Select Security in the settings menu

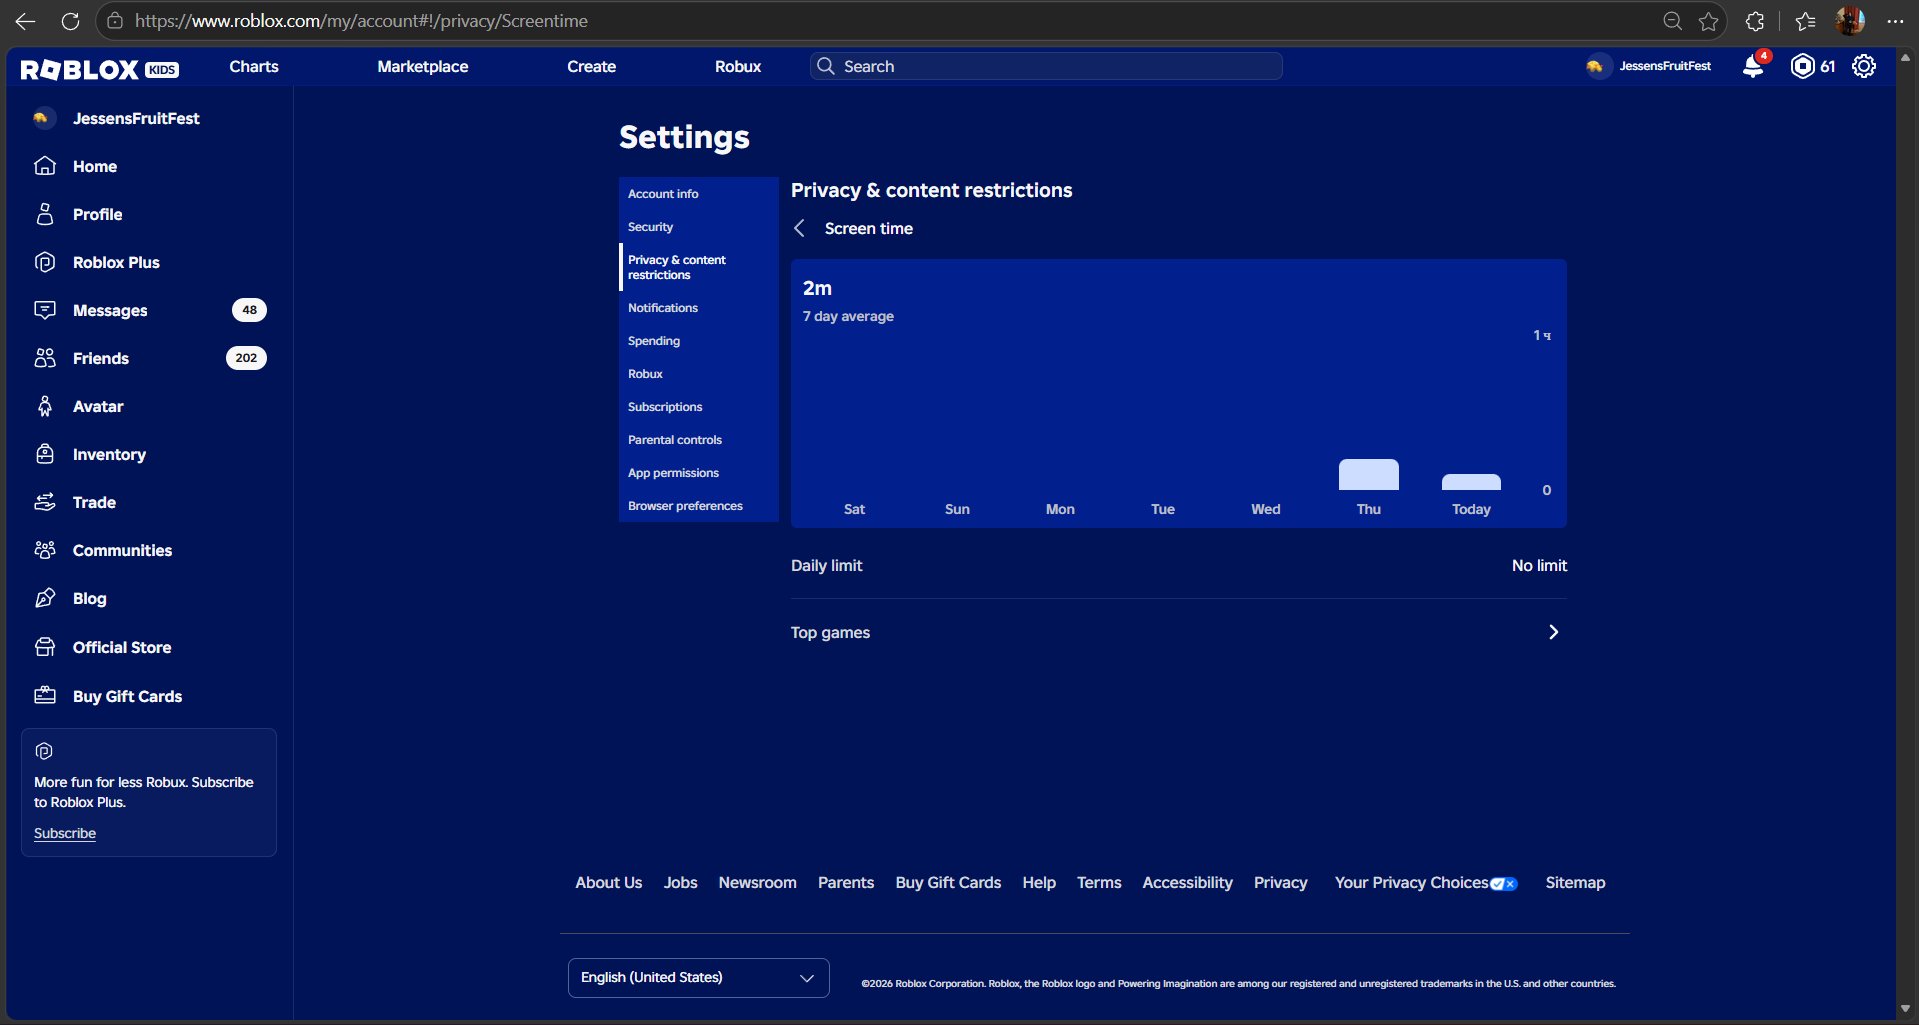pos(650,227)
